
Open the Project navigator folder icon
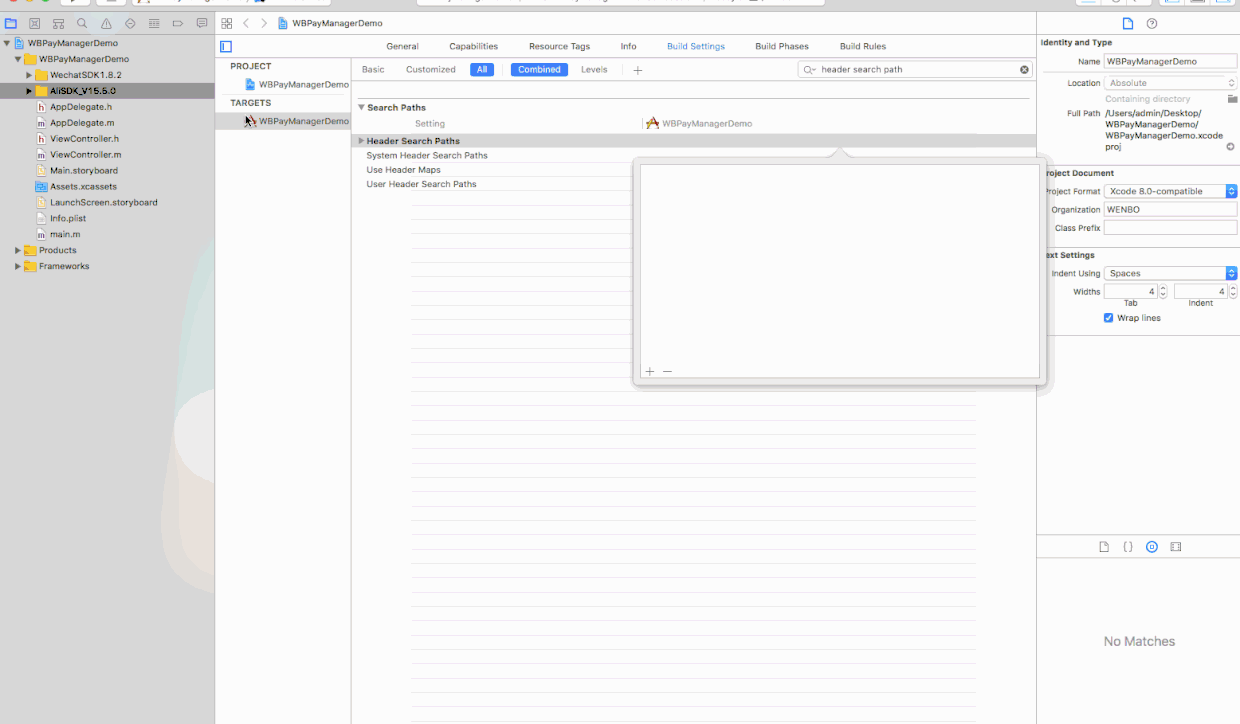(x=11, y=22)
